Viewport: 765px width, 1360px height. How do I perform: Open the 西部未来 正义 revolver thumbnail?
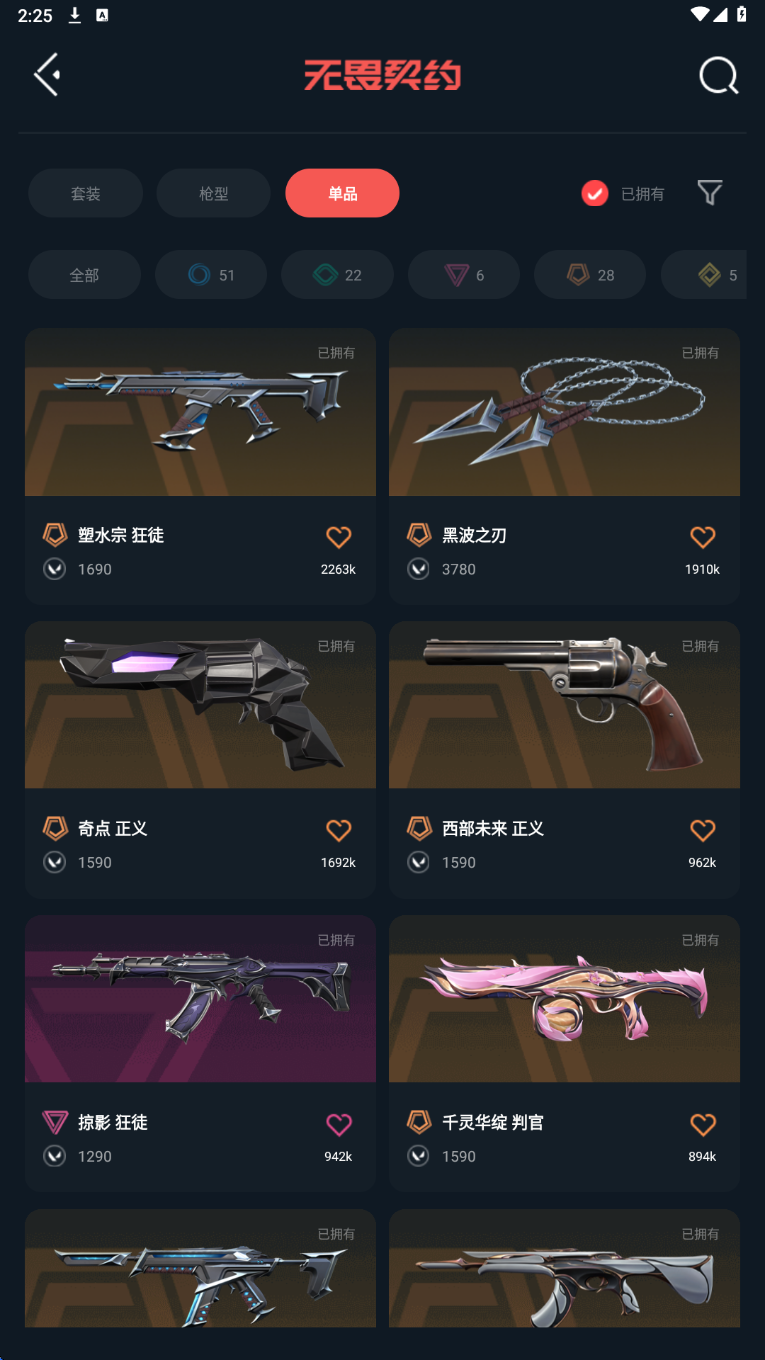tap(564, 705)
